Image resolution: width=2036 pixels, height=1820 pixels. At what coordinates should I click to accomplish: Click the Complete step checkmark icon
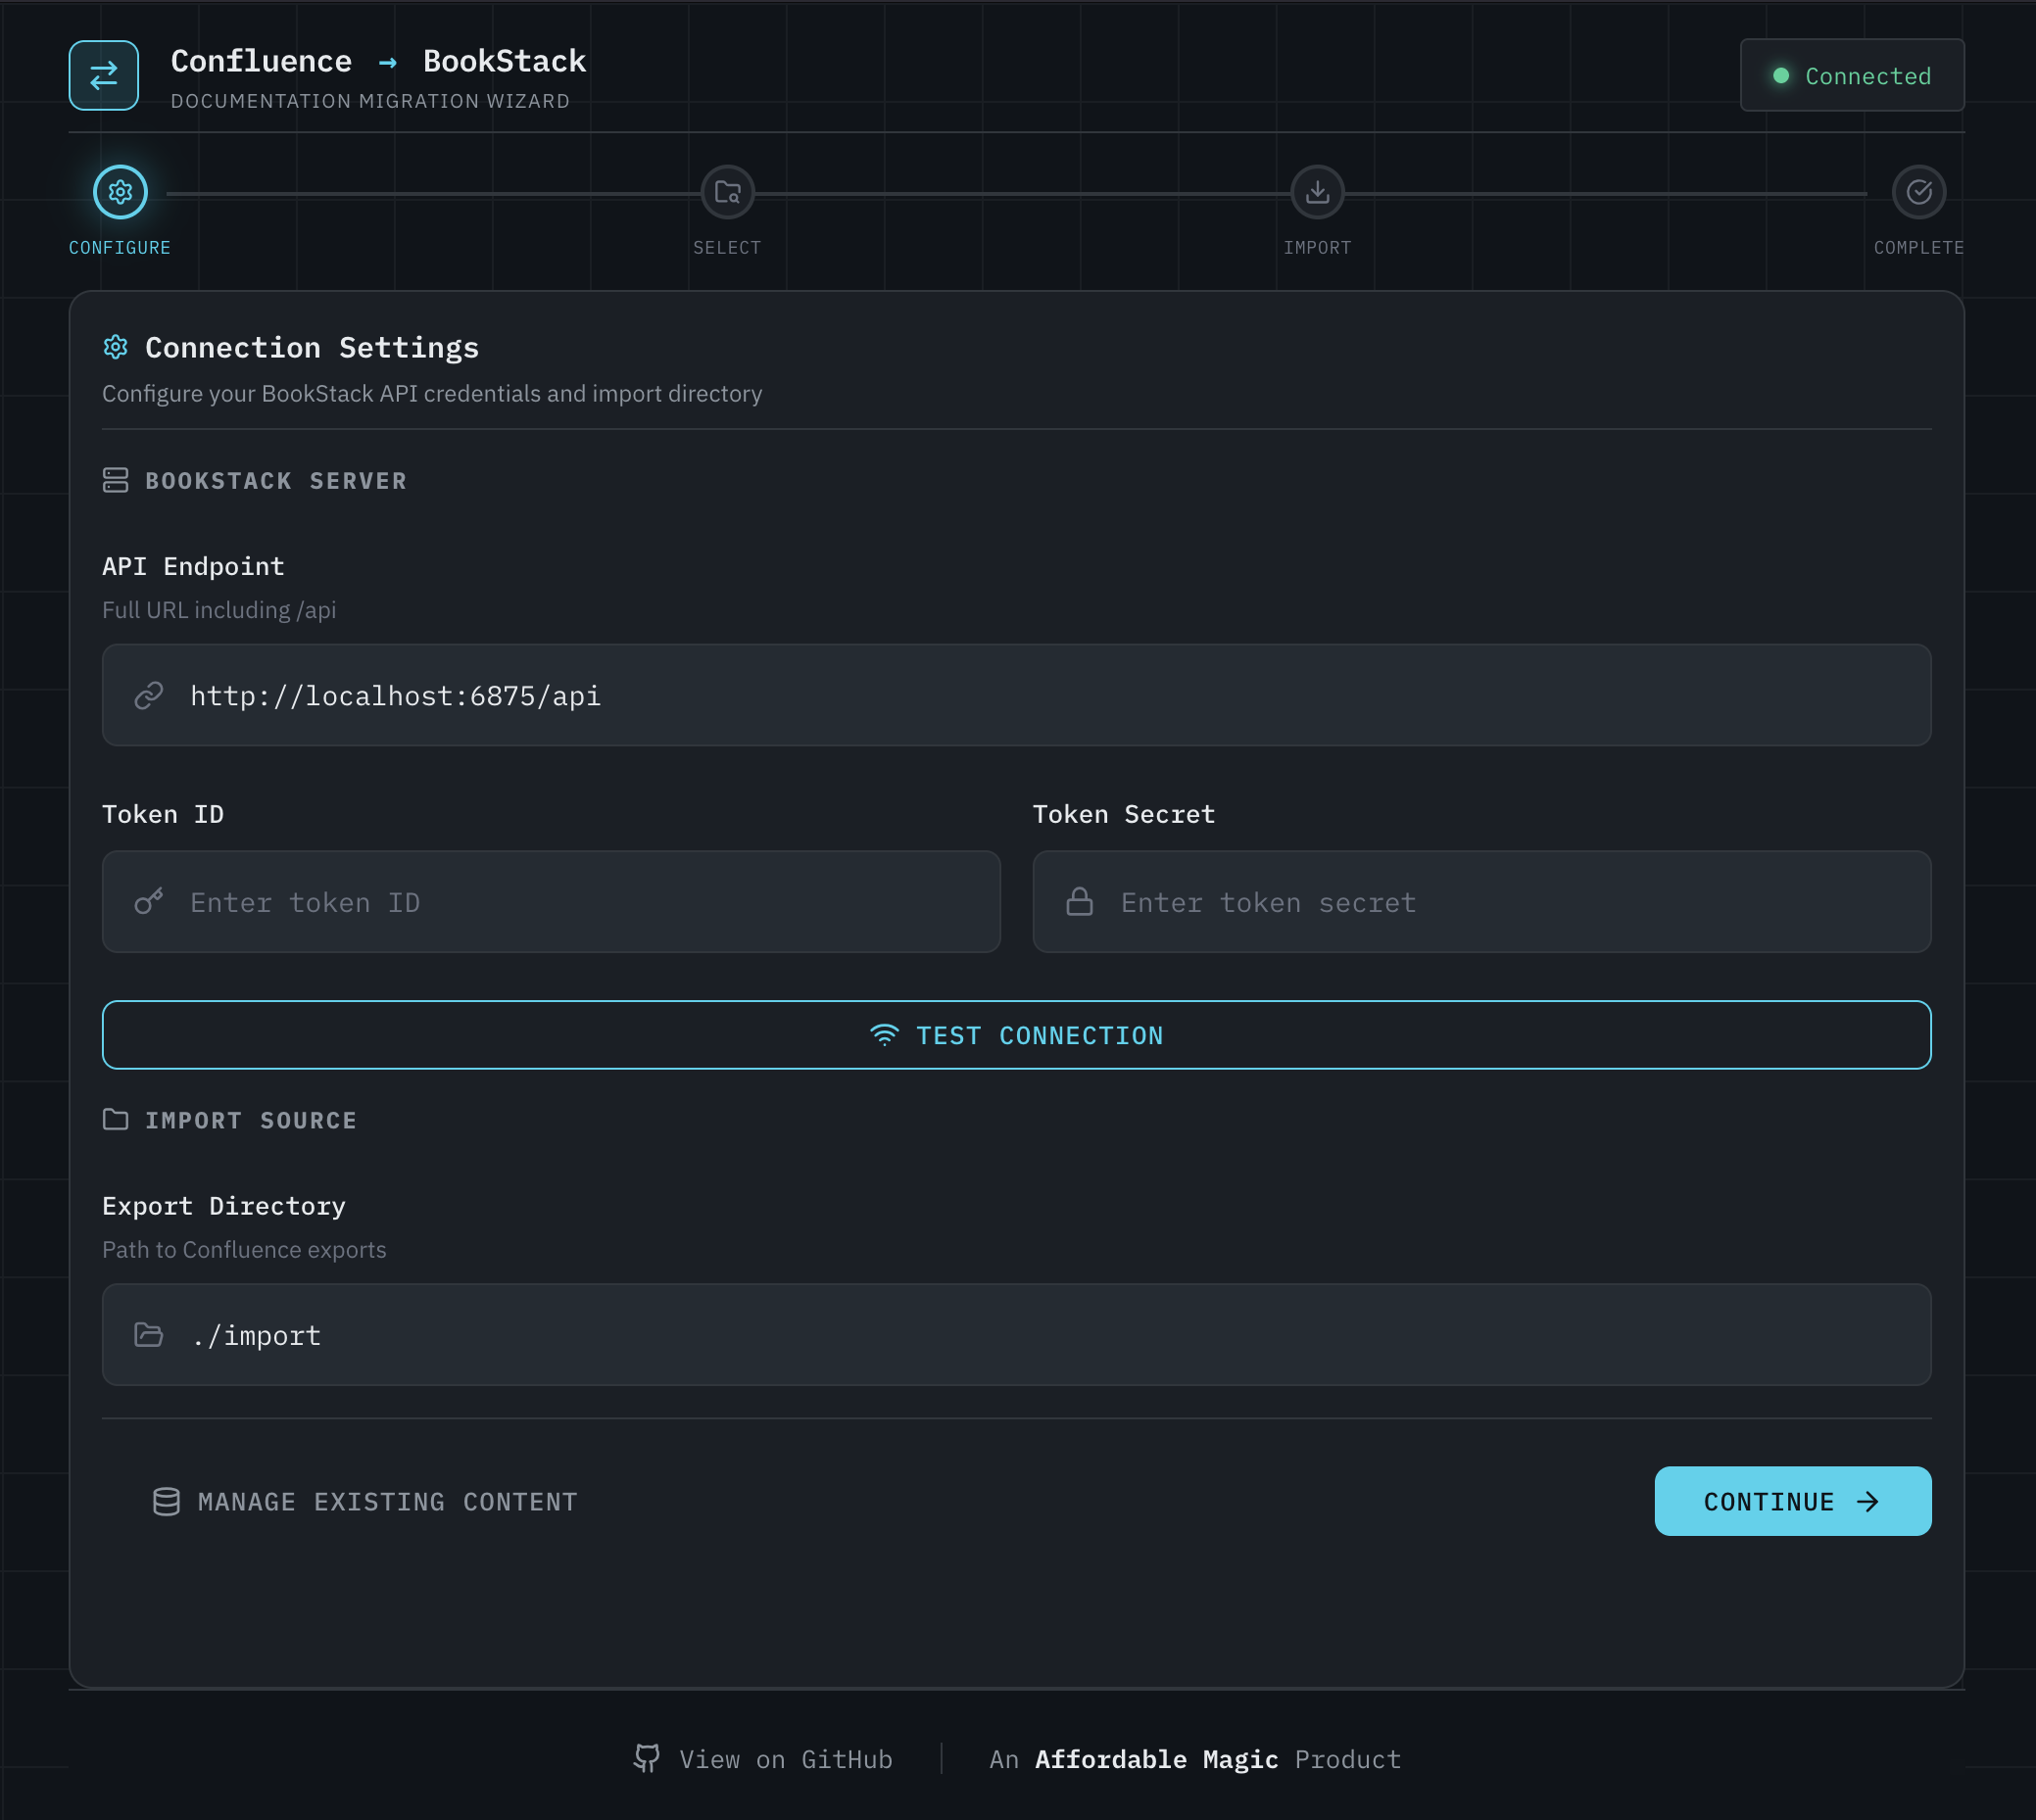pyautogui.click(x=1918, y=194)
